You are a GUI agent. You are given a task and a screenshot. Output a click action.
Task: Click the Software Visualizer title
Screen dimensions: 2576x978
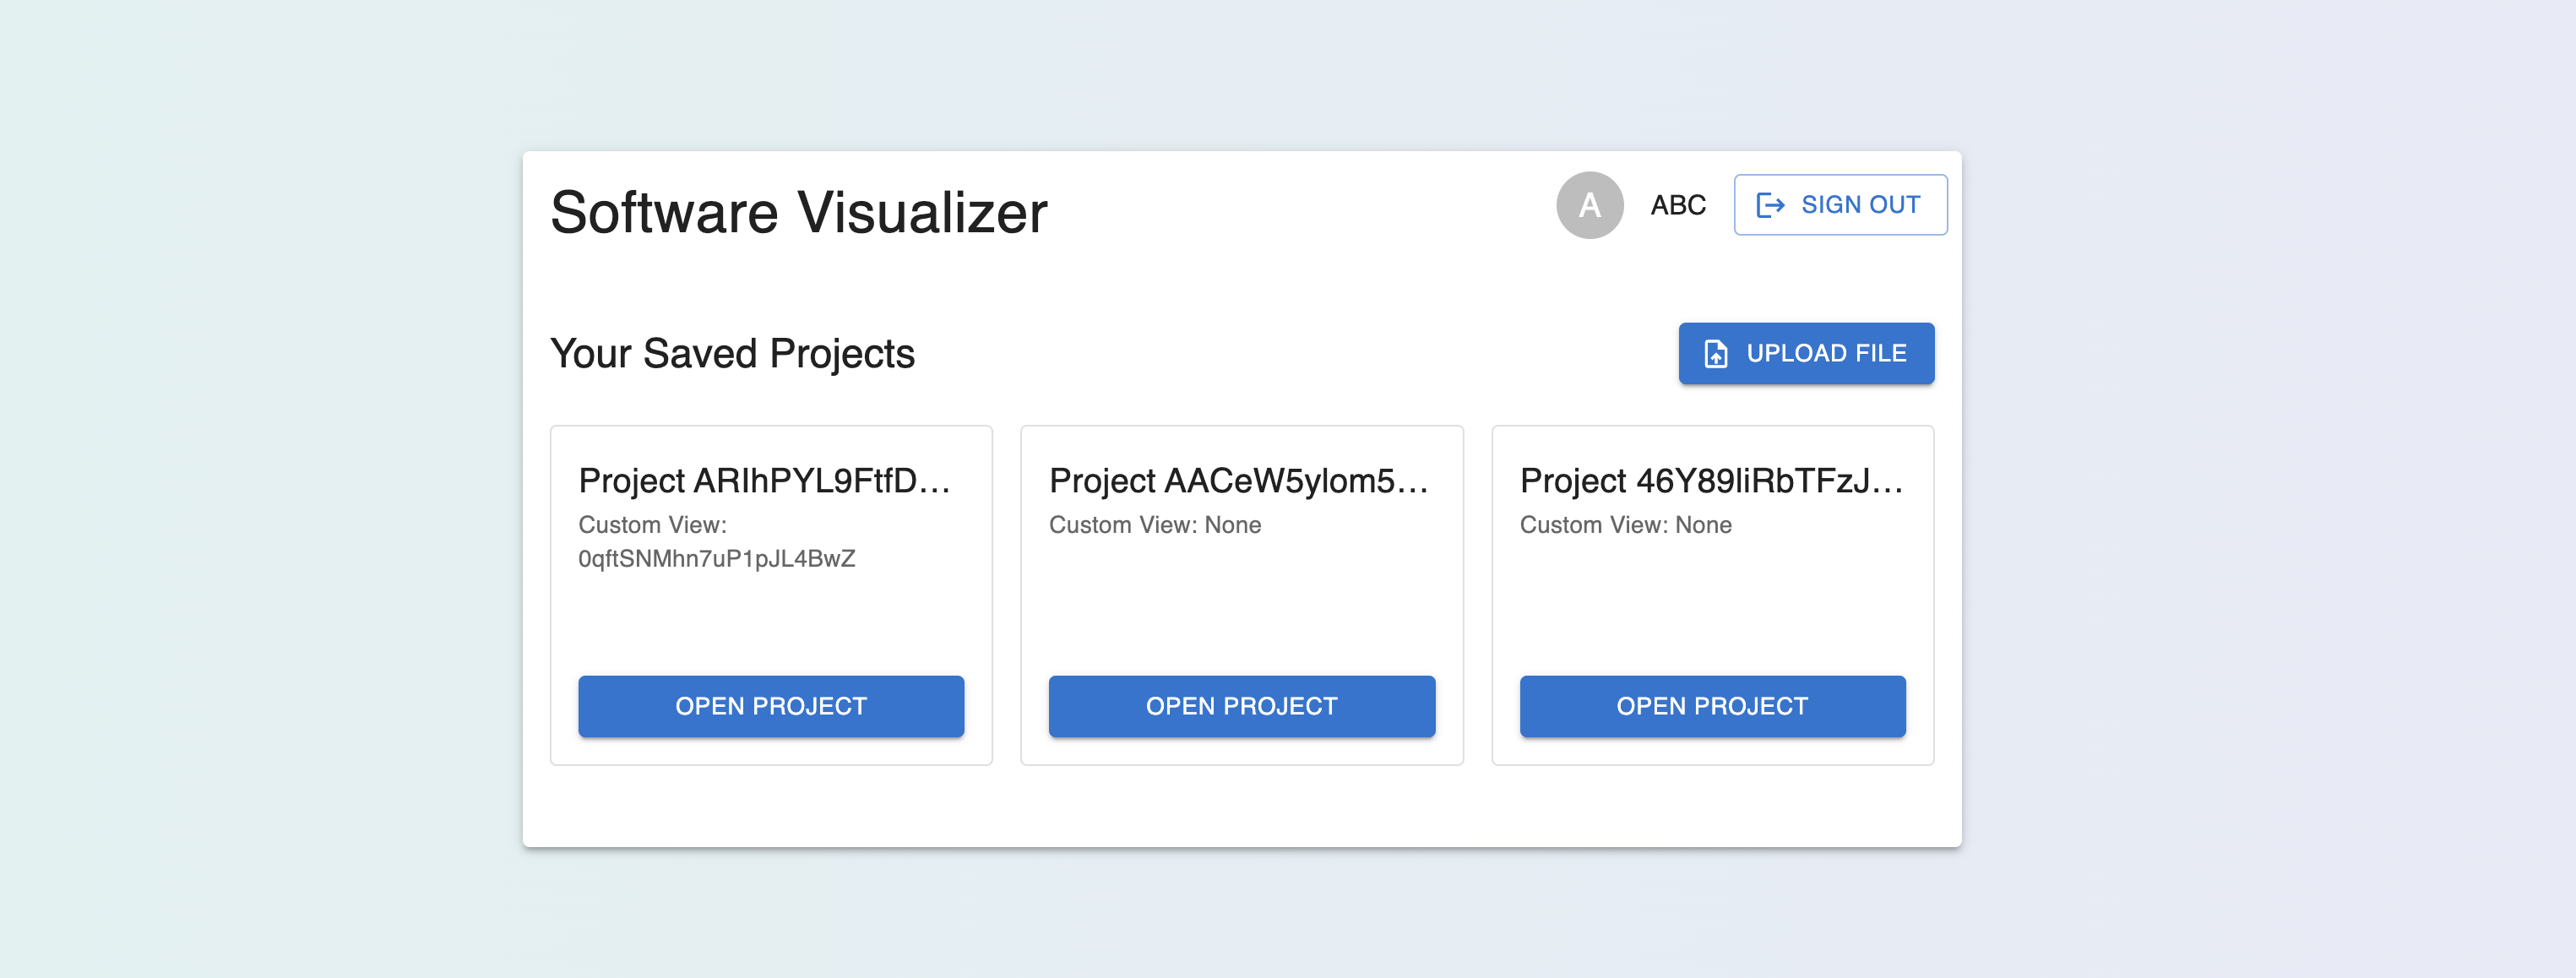[x=798, y=213]
